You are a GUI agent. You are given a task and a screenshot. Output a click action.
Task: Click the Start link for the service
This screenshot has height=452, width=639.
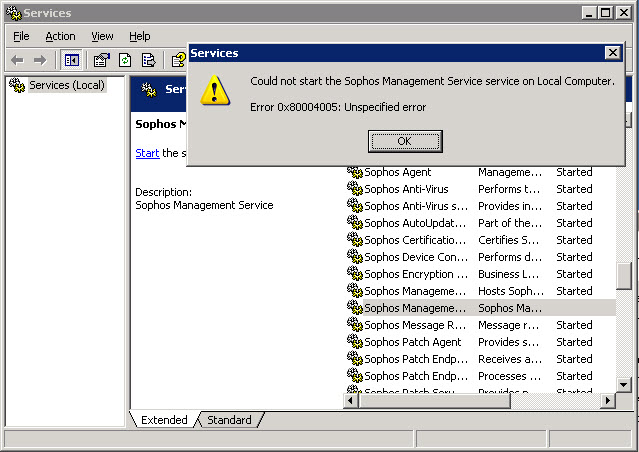[147, 153]
